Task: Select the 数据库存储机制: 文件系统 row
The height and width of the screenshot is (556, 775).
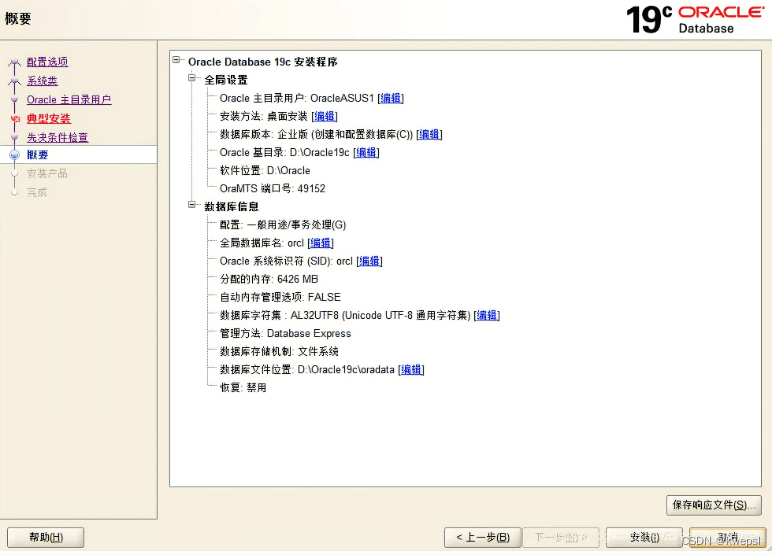Action: click(x=279, y=351)
